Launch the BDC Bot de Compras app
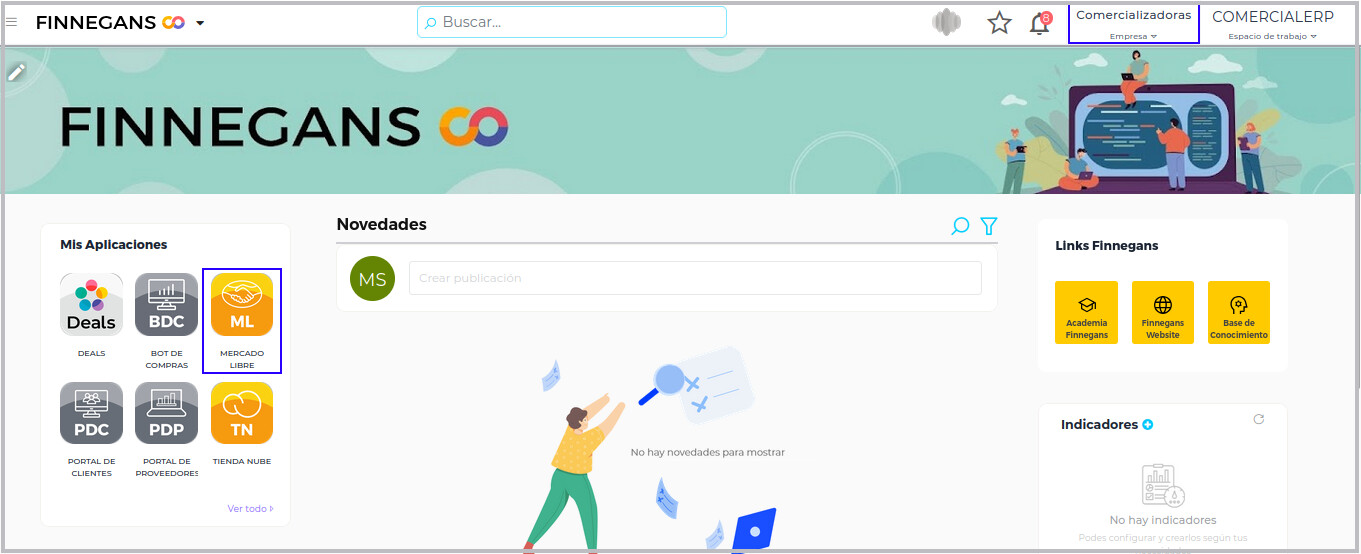This screenshot has width=1361, height=554. (x=166, y=305)
